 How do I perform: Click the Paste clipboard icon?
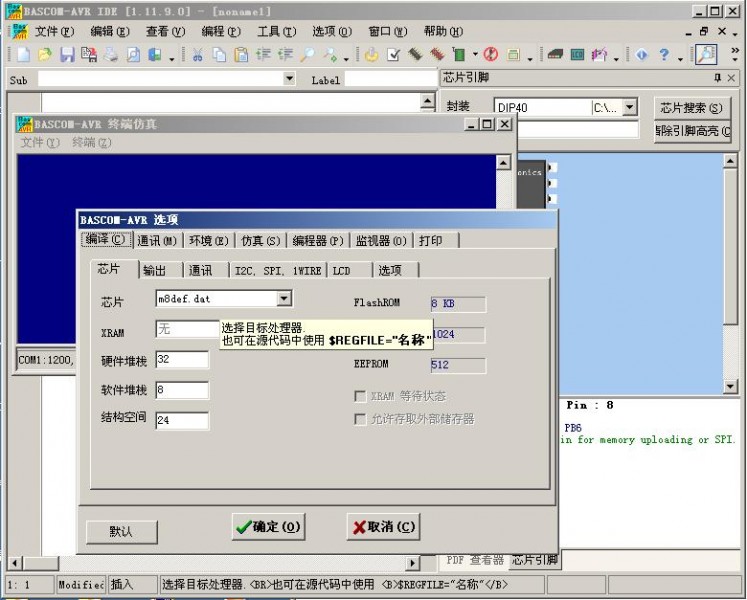(x=242, y=54)
